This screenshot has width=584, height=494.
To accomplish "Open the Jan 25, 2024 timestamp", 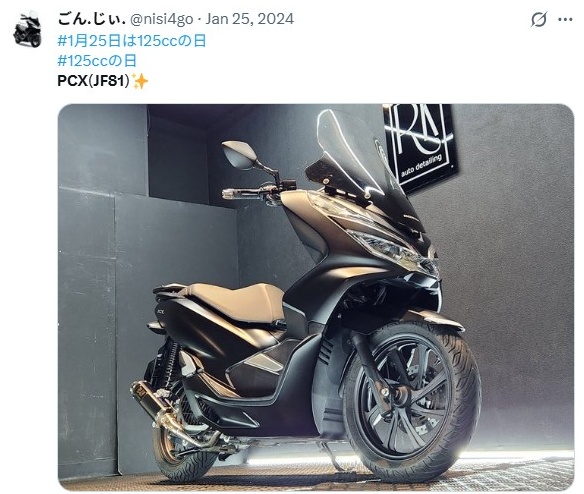I will [x=250, y=19].
